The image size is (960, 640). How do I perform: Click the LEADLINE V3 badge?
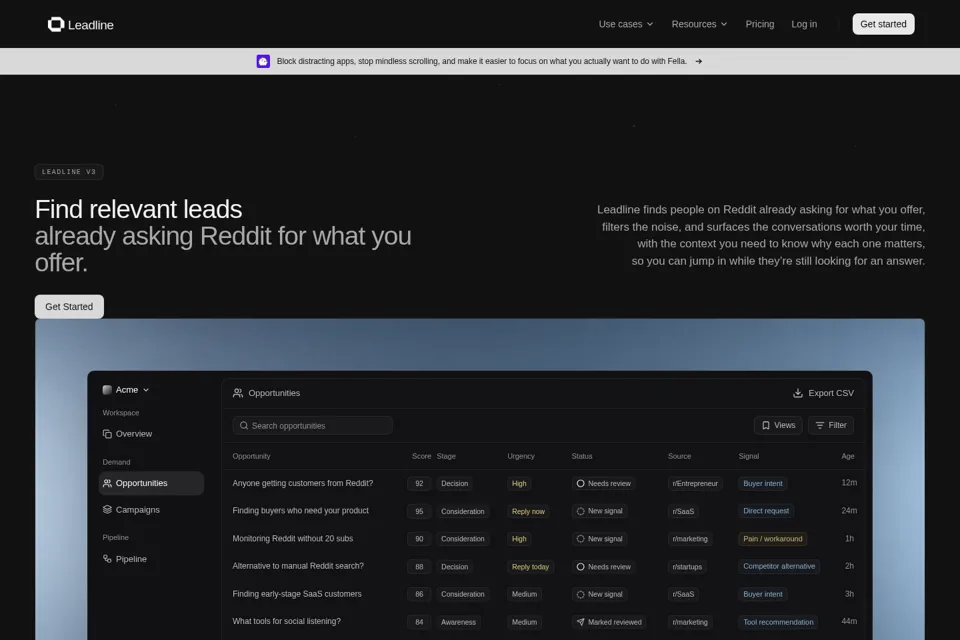click(x=69, y=172)
